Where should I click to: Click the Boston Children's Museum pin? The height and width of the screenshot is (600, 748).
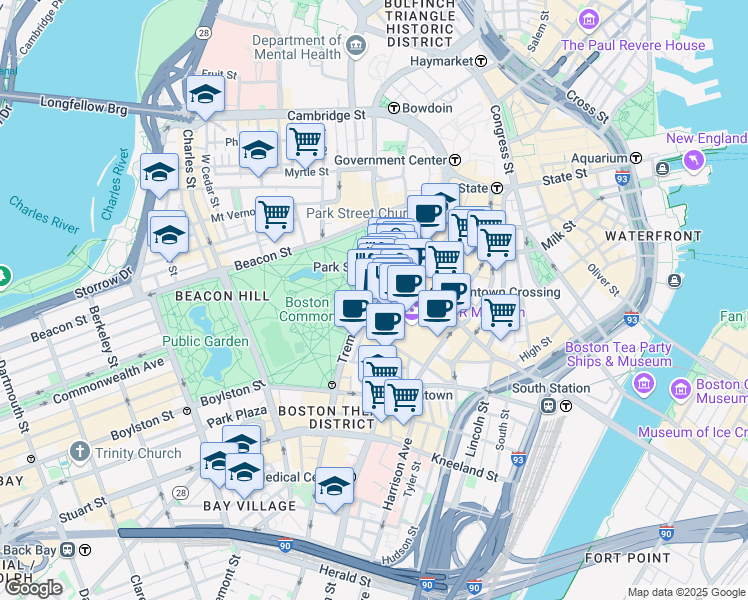tap(681, 389)
